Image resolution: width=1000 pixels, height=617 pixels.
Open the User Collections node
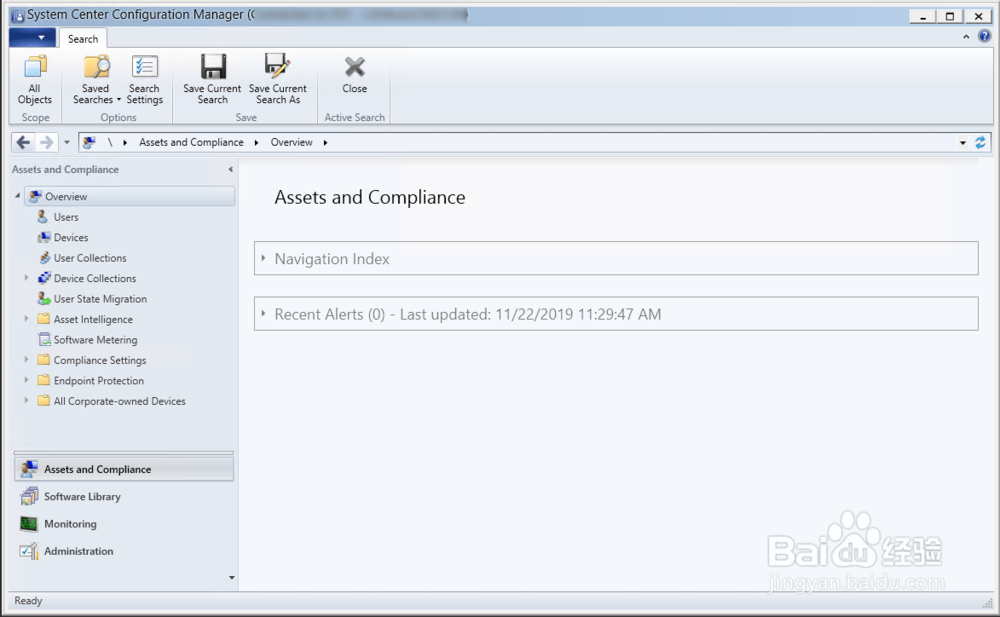(90, 258)
